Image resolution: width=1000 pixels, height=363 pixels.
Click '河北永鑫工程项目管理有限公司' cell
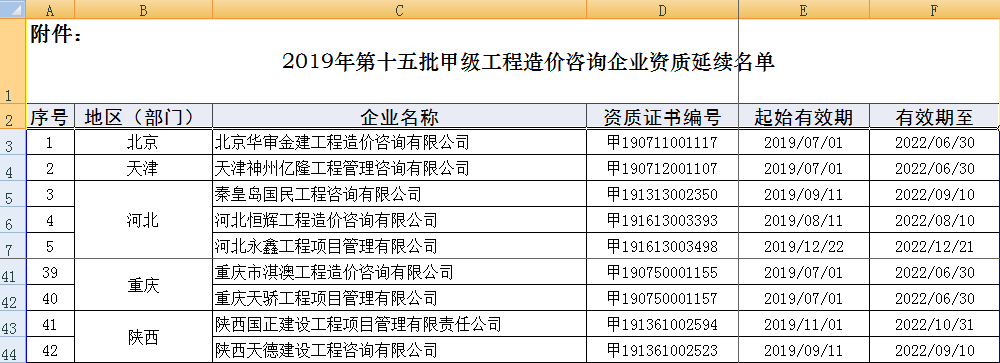pyautogui.click(x=399, y=246)
